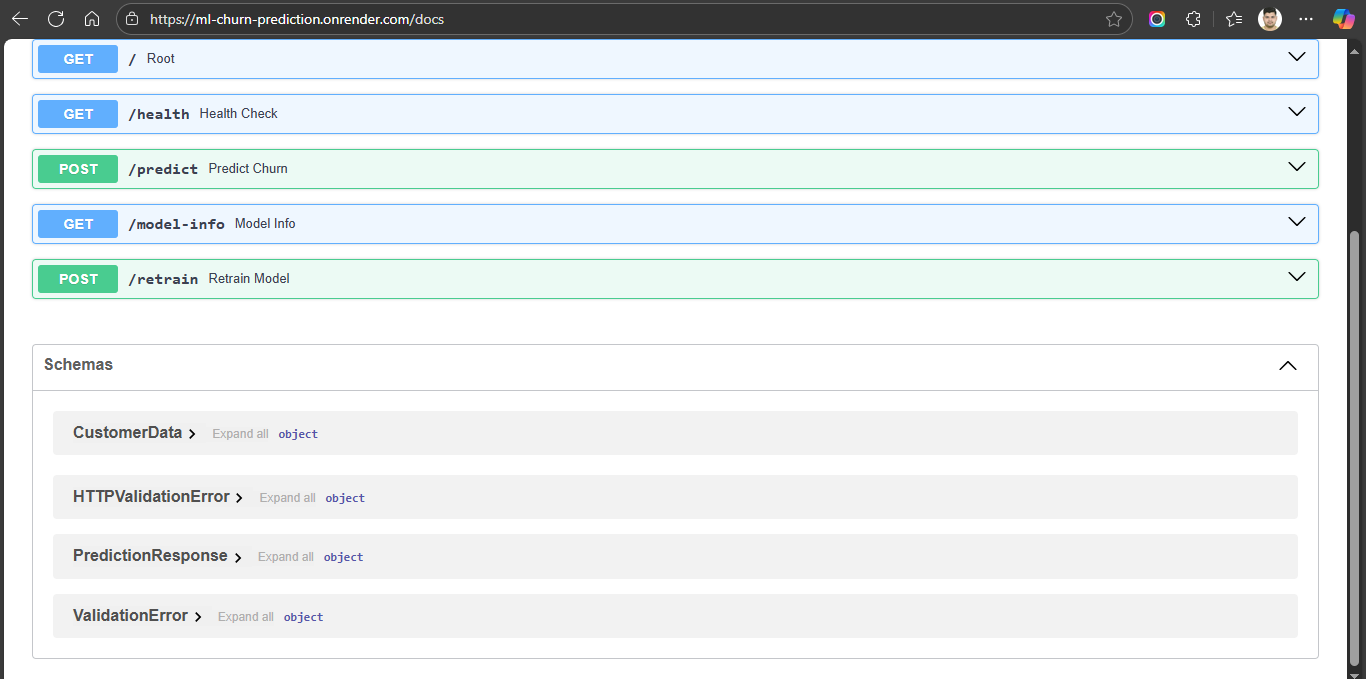Click the GET badge for /health
1366x679 pixels.
(78, 114)
